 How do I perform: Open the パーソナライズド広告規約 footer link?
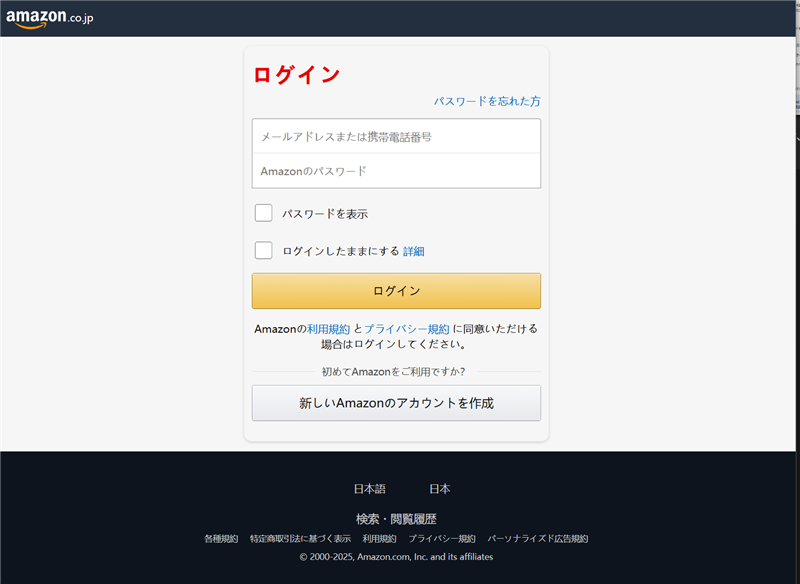click(537, 538)
